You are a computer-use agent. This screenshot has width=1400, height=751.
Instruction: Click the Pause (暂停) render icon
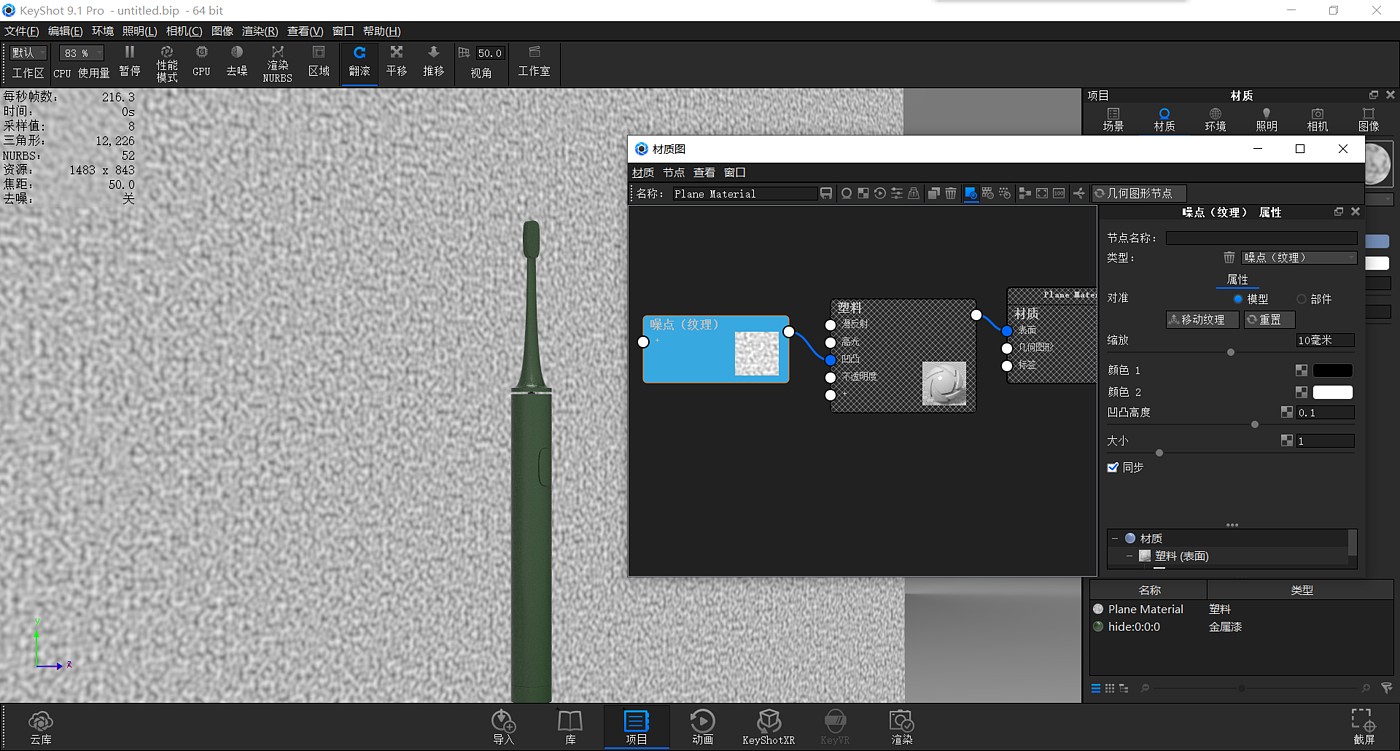click(x=129, y=61)
